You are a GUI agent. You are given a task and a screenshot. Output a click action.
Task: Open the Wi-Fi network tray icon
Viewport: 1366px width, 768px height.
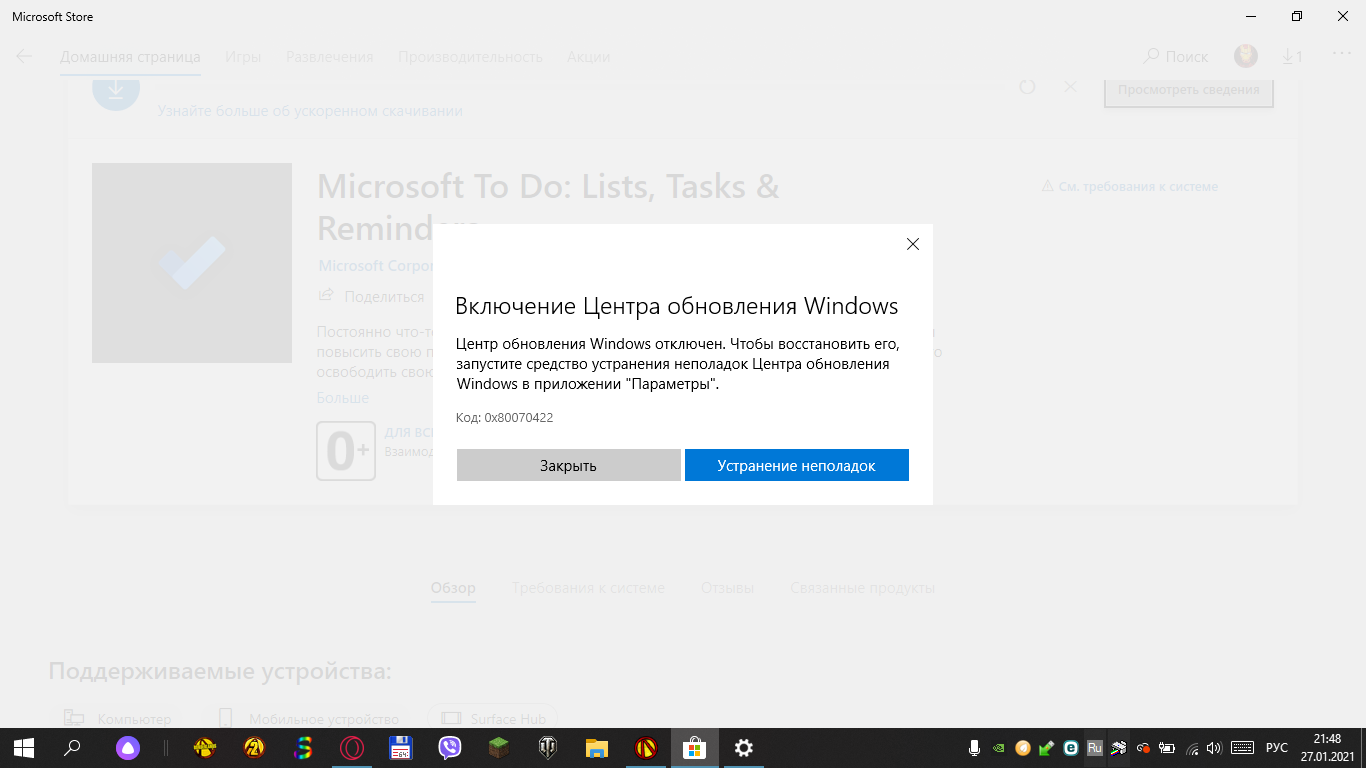(1191, 748)
